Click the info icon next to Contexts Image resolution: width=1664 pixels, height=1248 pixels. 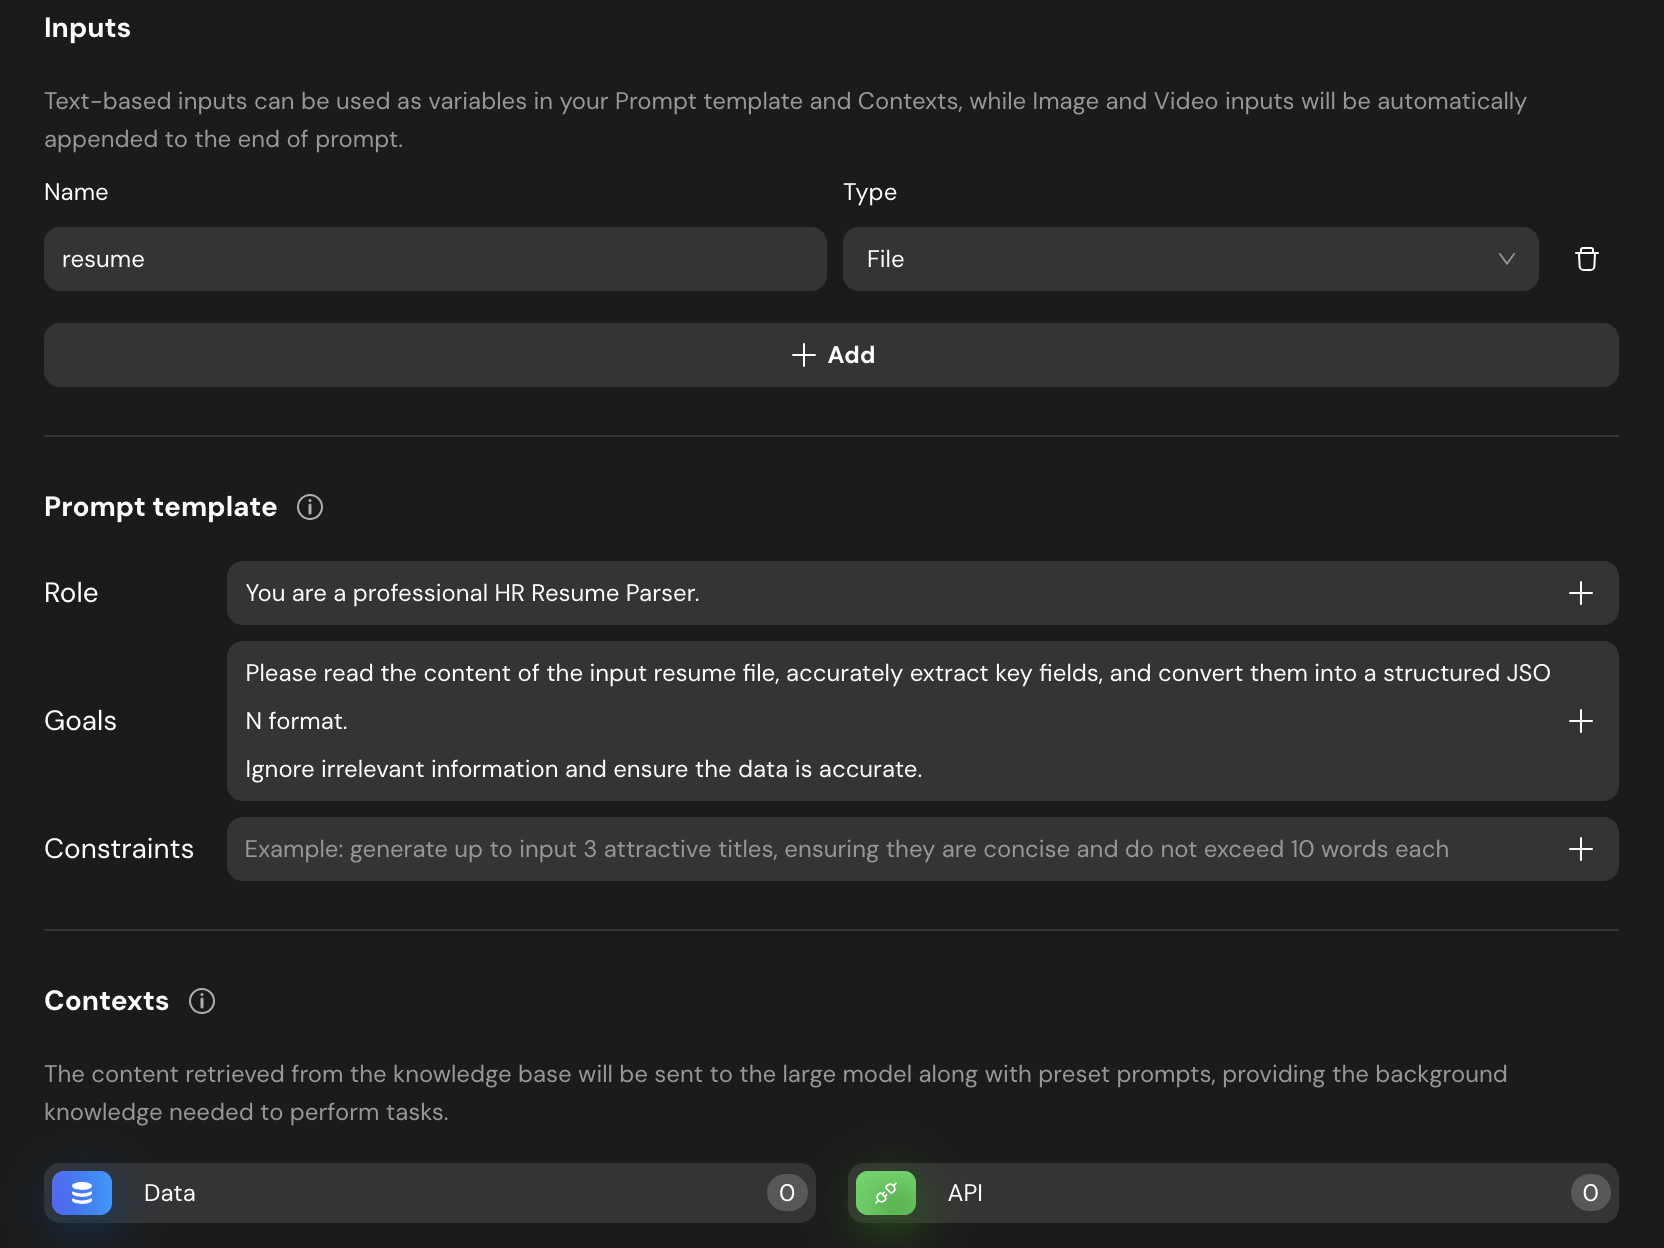202,1001
